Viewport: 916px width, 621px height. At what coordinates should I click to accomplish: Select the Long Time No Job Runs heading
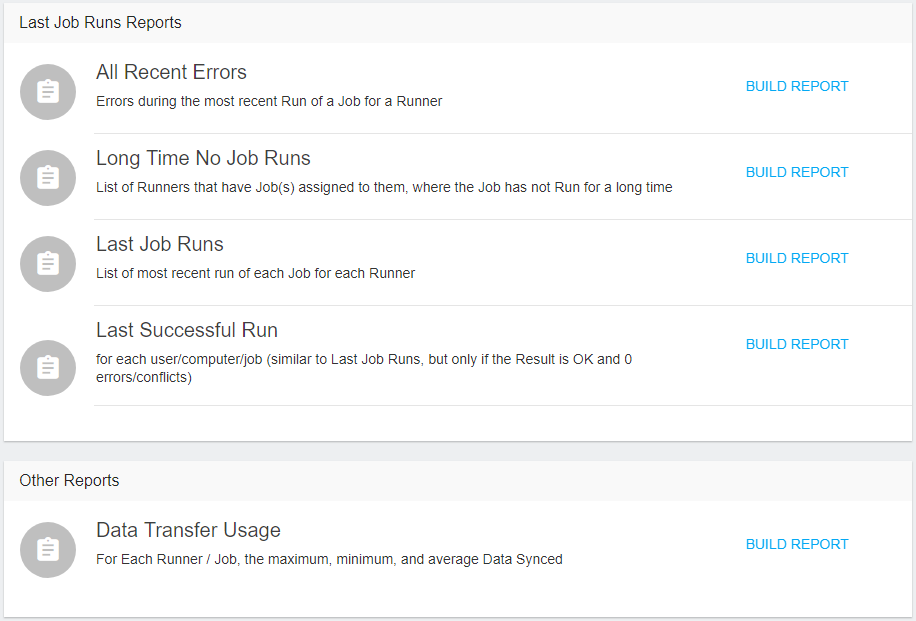click(x=203, y=158)
